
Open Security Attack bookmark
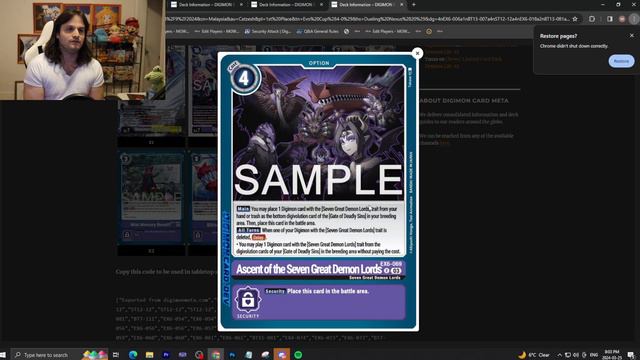tap(268, 31)
